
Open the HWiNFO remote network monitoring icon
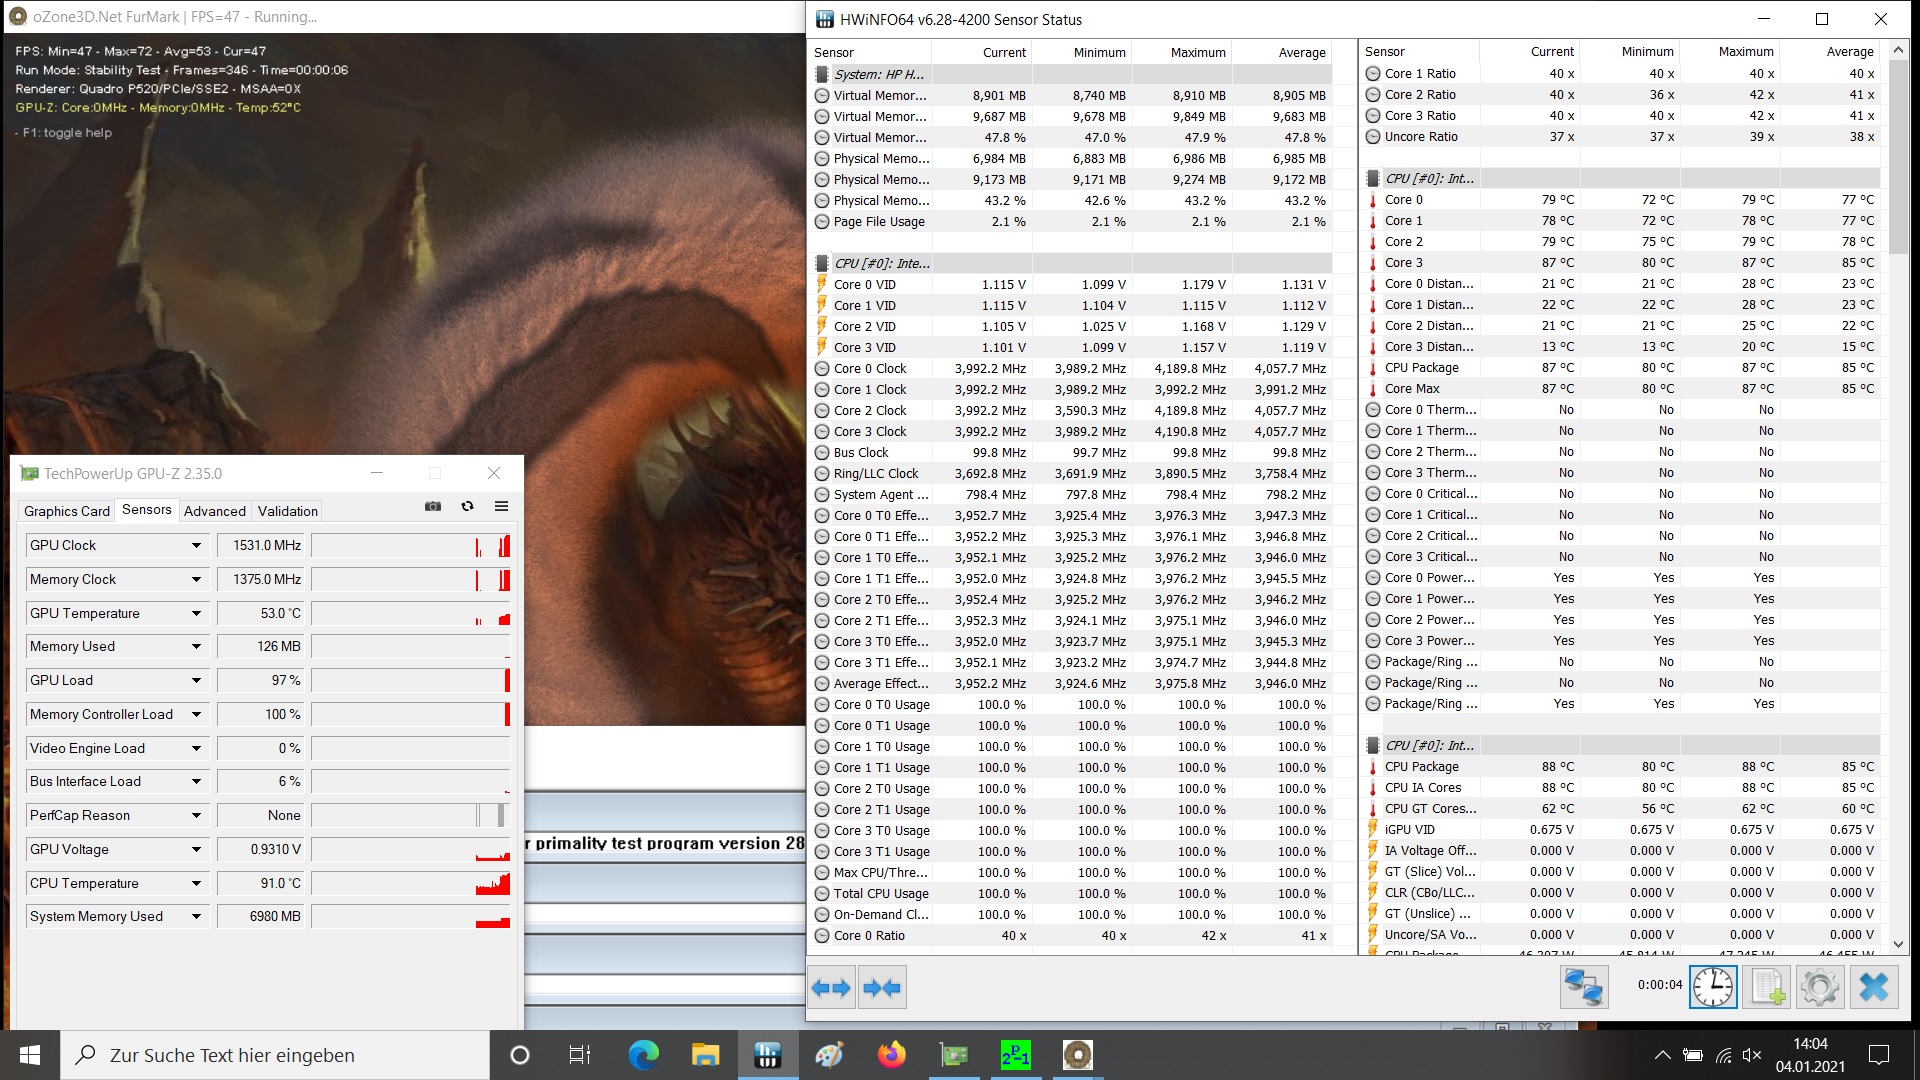click(x=1583, y=987)
